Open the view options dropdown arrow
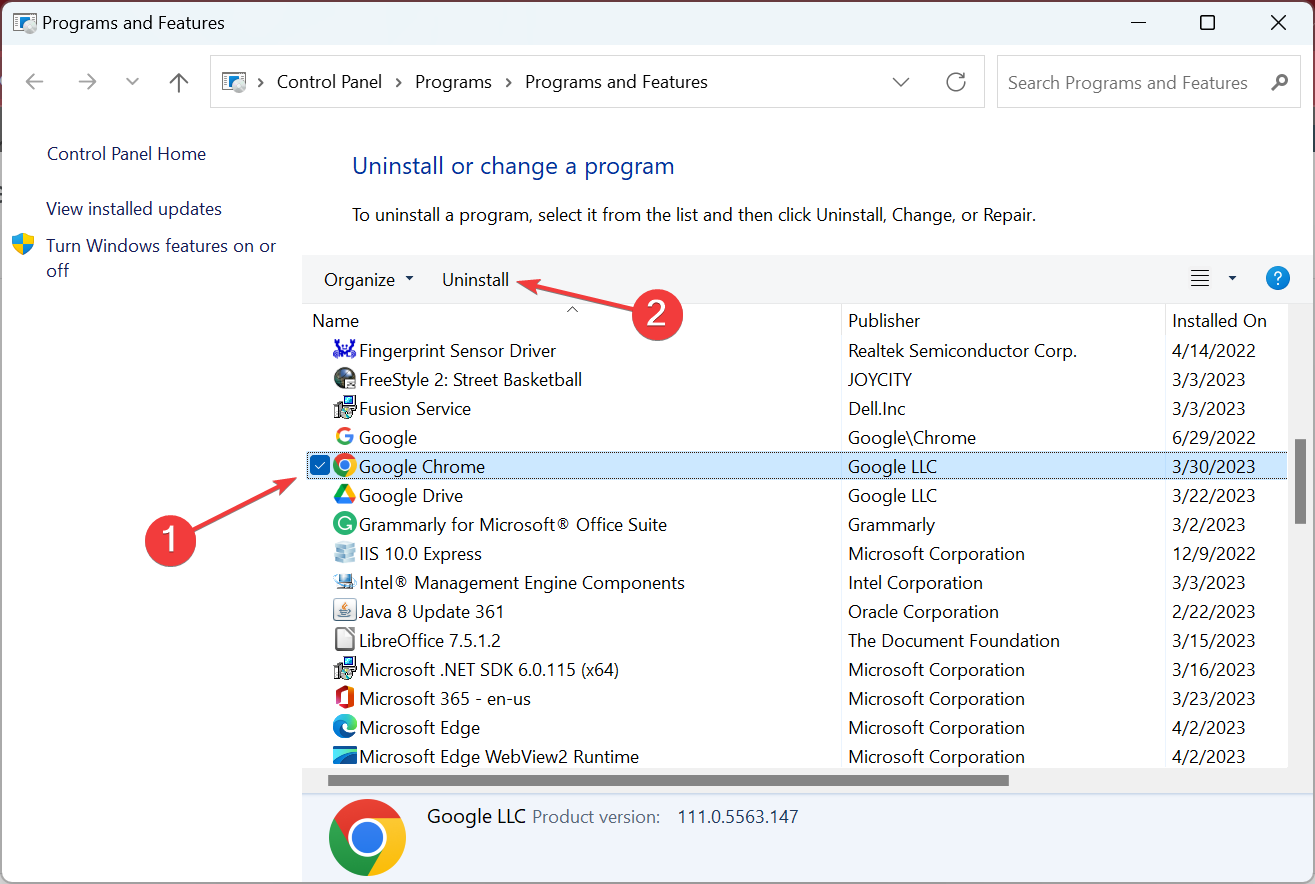This screenshot has height=884, width=1315. tap(1232, 279)
